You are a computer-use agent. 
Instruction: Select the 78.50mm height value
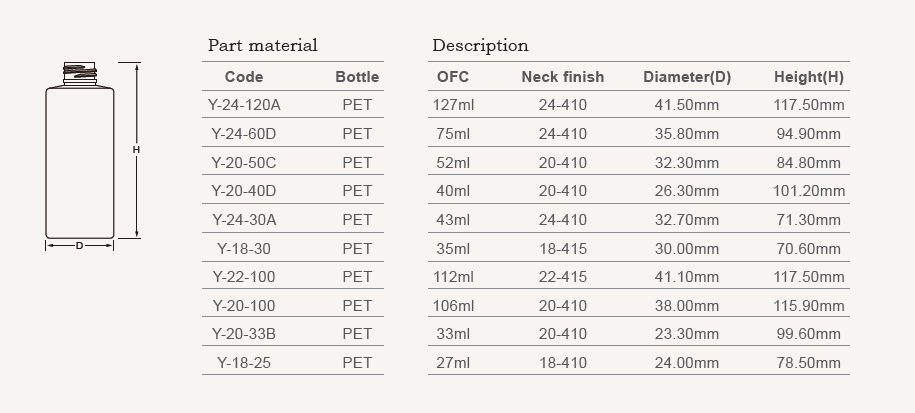point(809,363)
